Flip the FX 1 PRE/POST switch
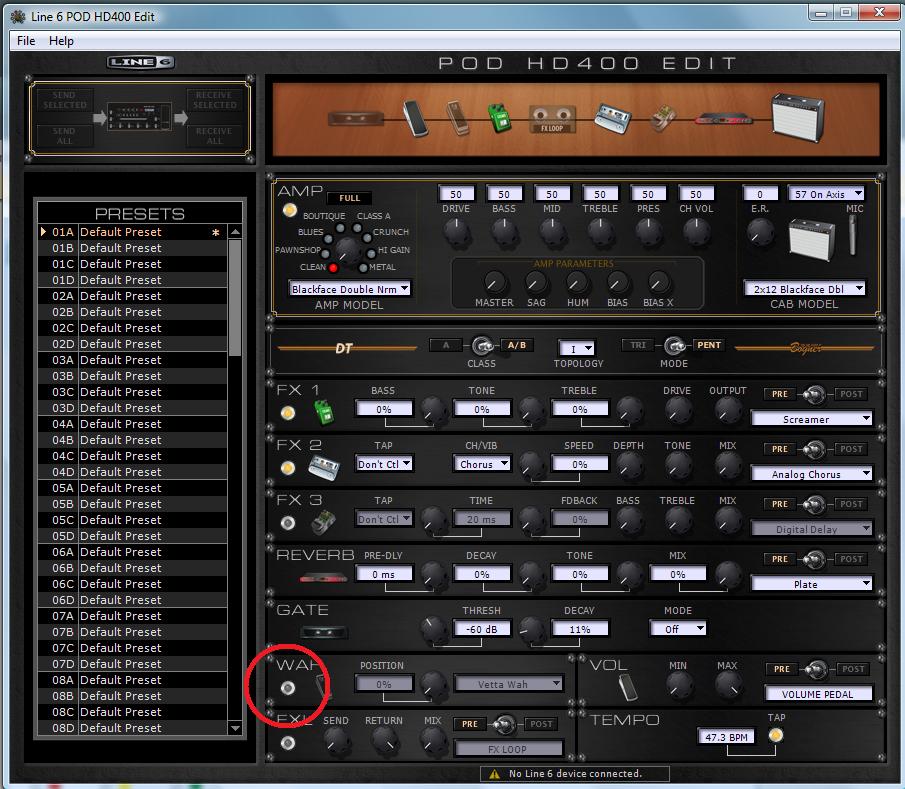The width and height of the screenshot is (905, 789). tap(814, 394)
